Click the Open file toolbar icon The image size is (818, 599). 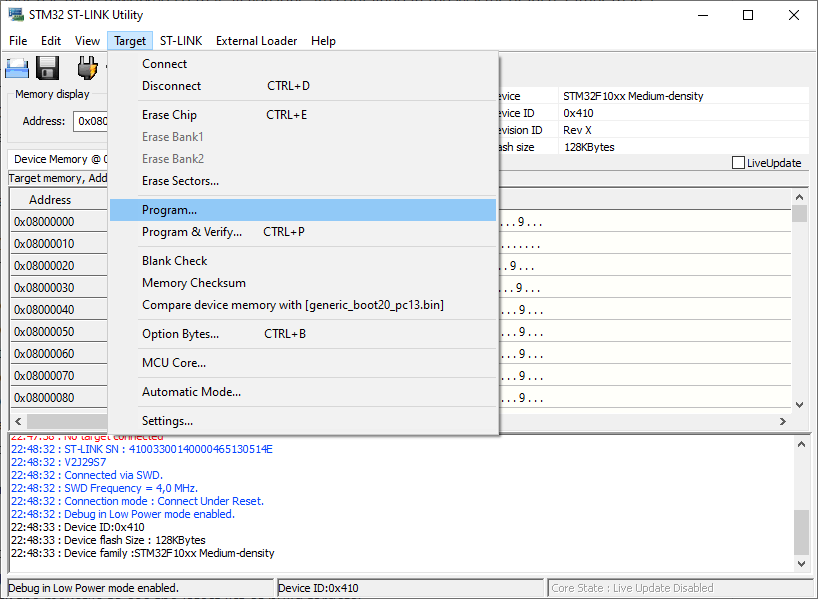[x=17, y=68]
